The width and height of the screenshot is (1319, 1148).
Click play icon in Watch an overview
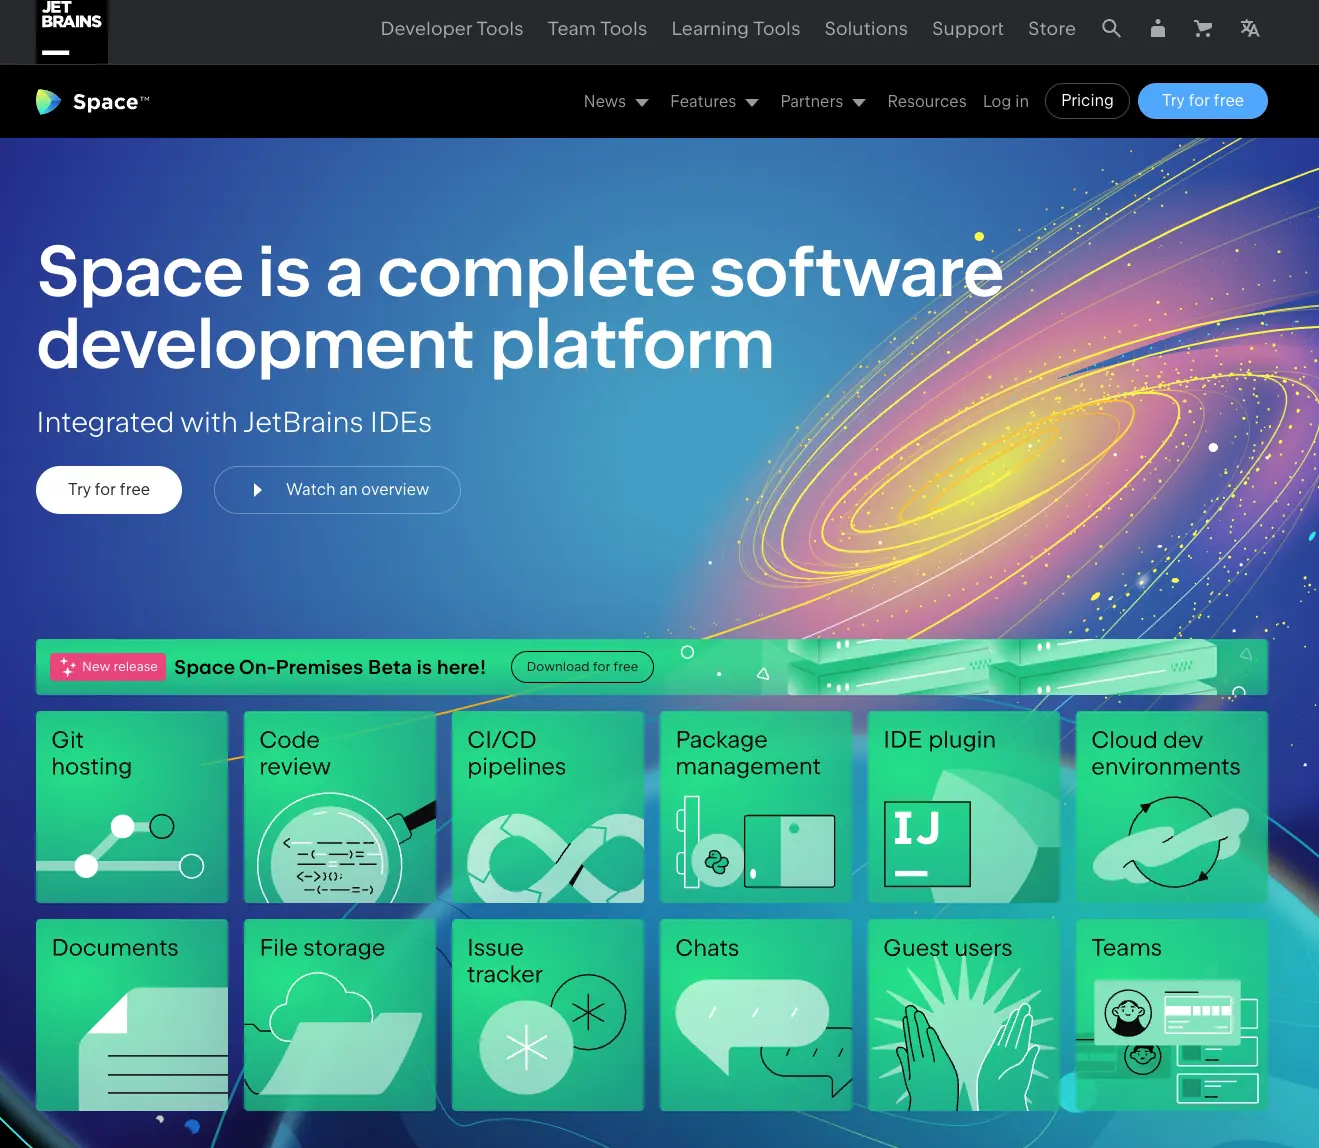tap(257, 490)
